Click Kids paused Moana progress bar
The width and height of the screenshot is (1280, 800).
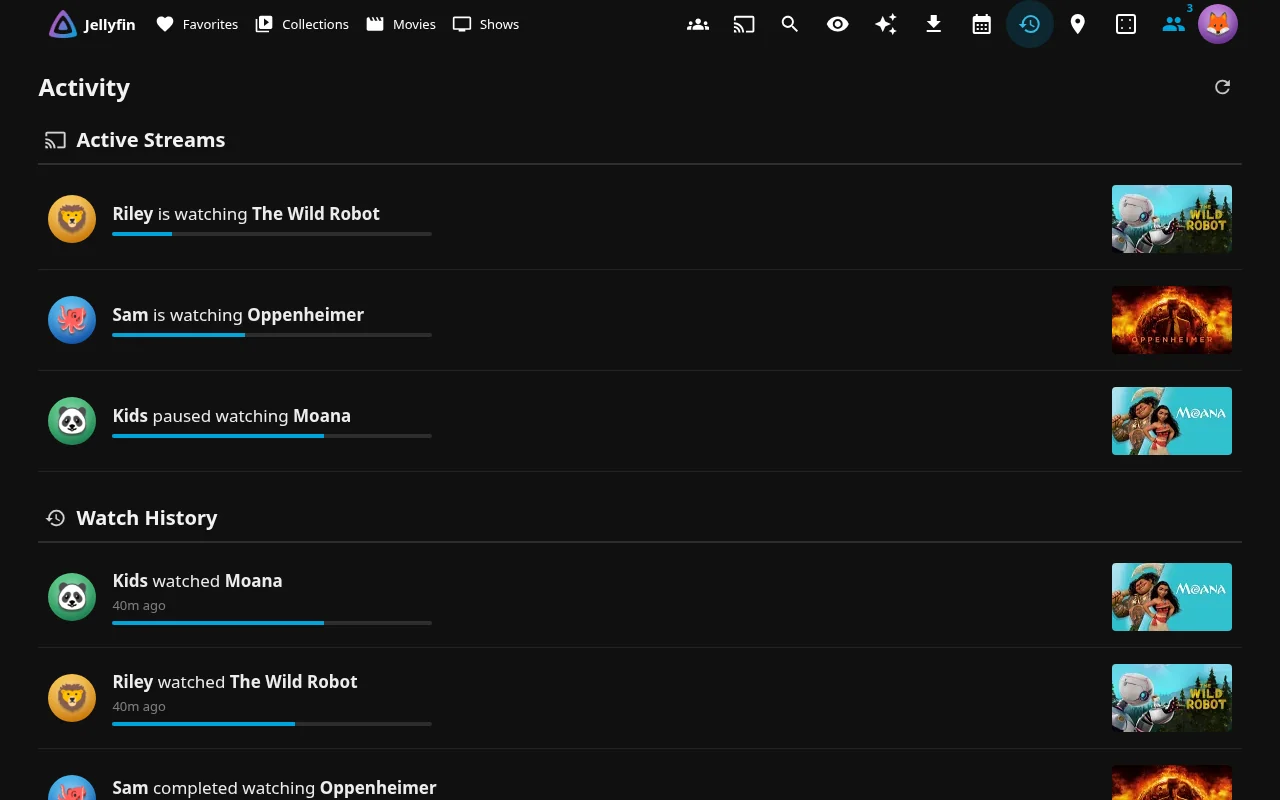(272, 436)
